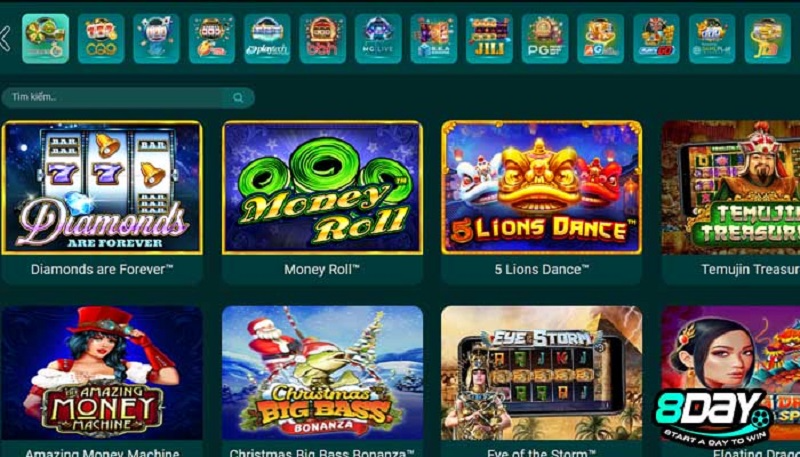Open the Diamonds are Forever game thumbnail
The height and width of the screenshot is (457, 800).
click(x=102, y=187)
